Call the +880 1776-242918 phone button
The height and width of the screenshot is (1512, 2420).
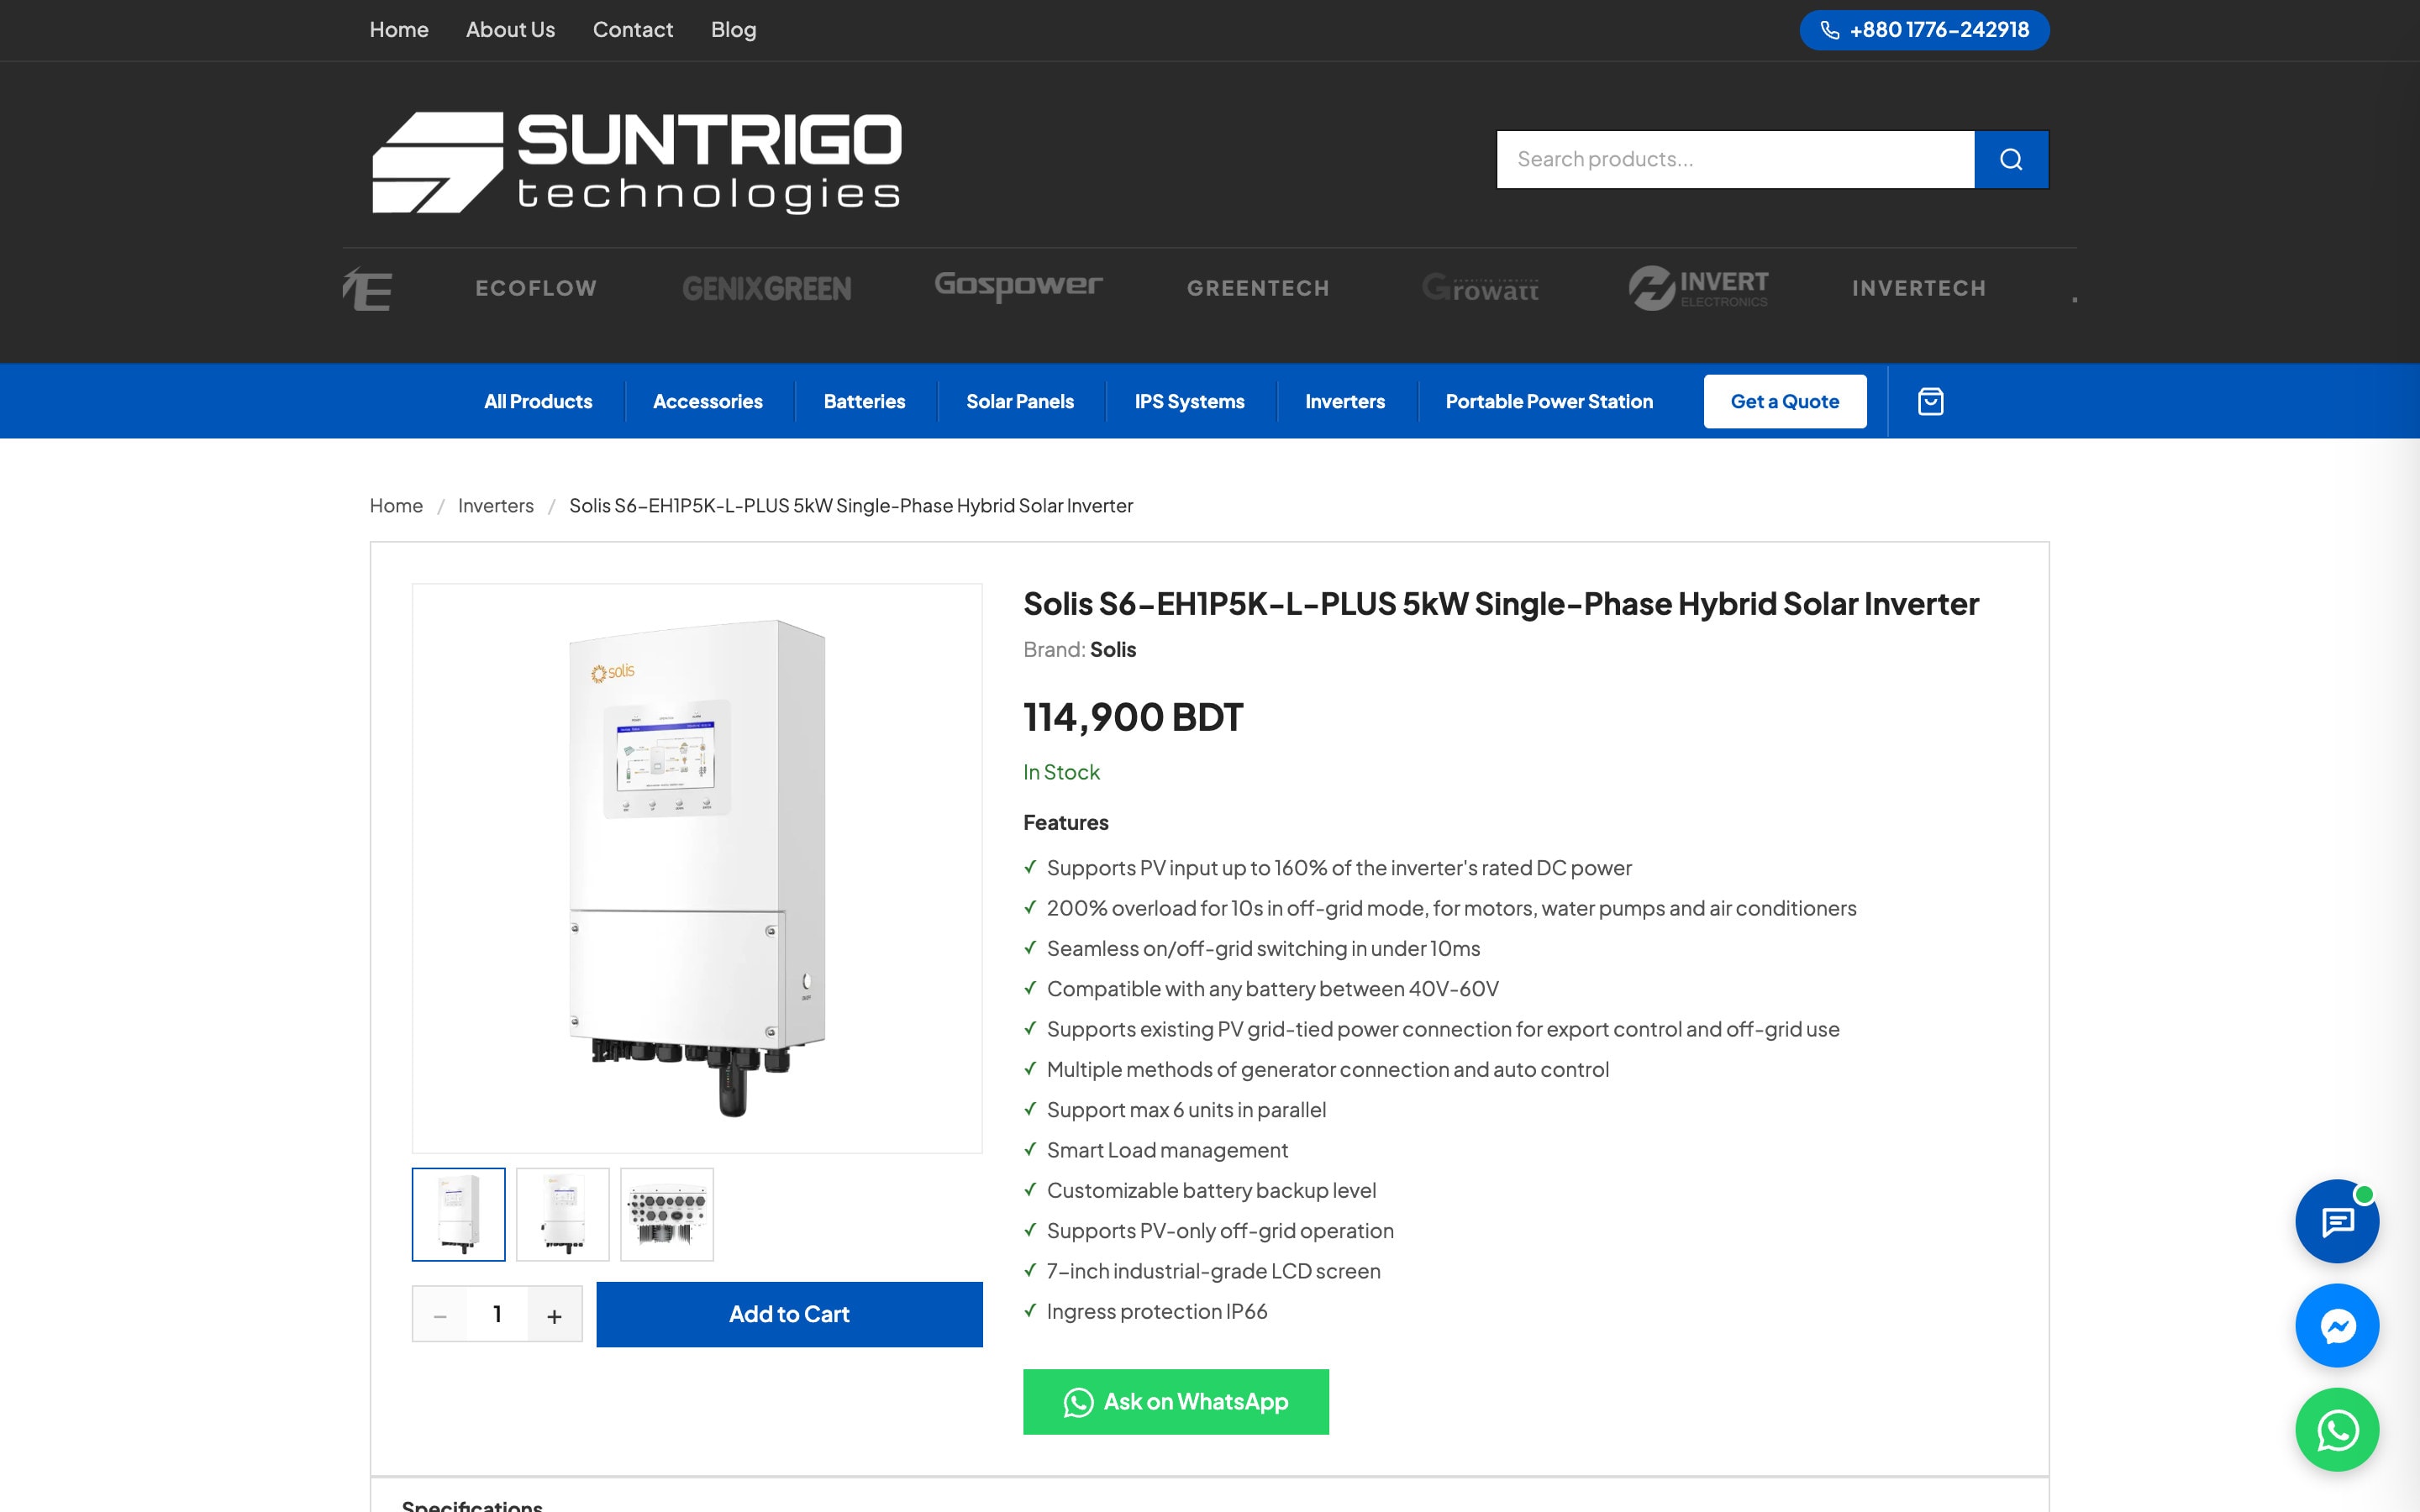(1924, 30)
